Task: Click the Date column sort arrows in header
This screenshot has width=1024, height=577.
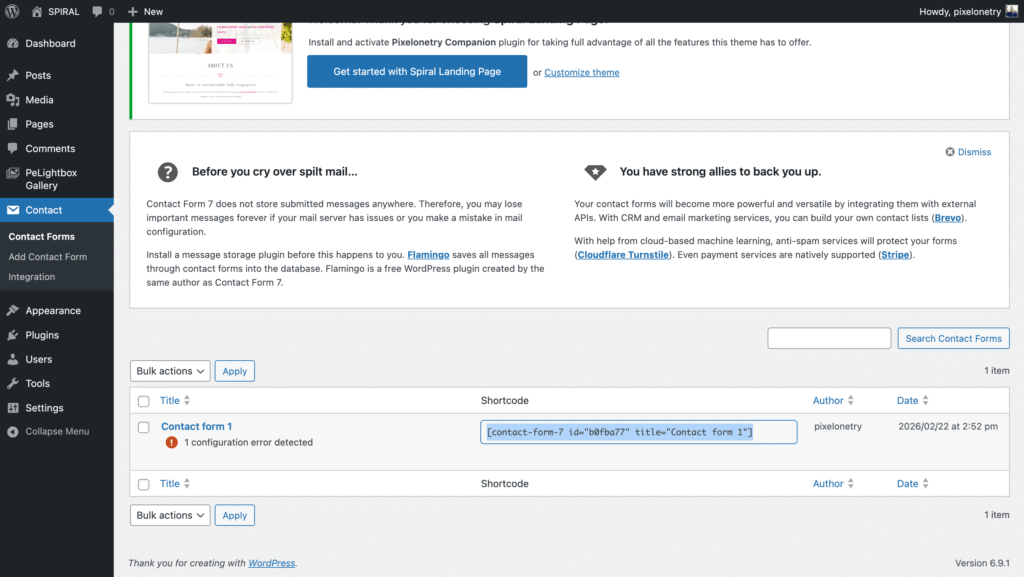Action: click(x=927, y=401)
